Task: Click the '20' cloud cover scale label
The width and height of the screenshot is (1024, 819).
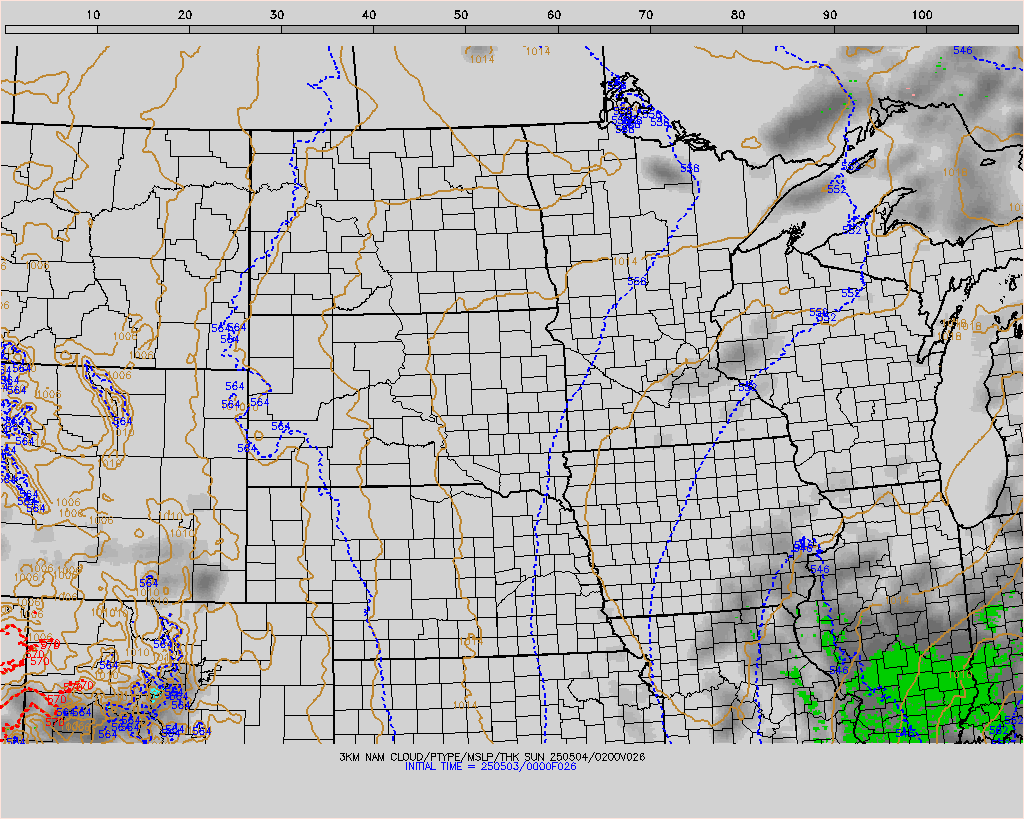Action: point(185,14)
